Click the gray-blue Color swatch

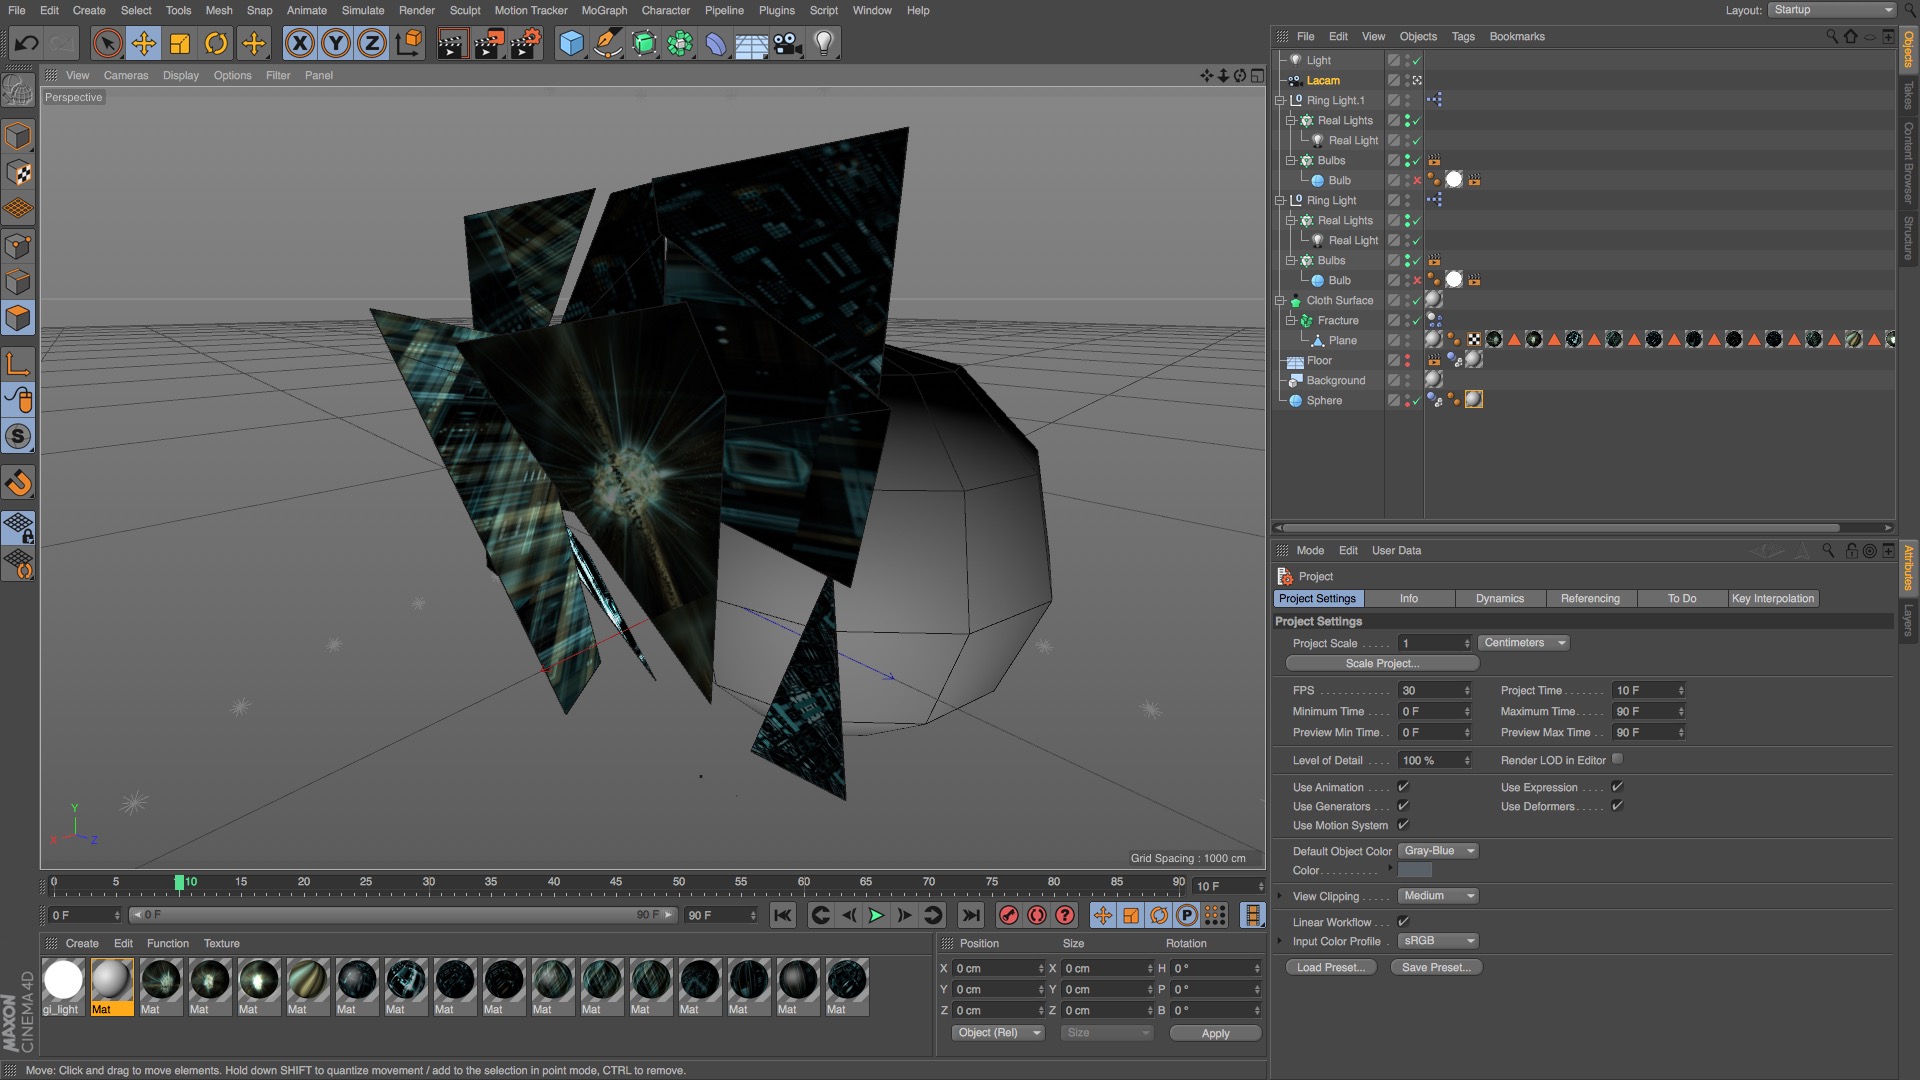[x=1414, y=870]
